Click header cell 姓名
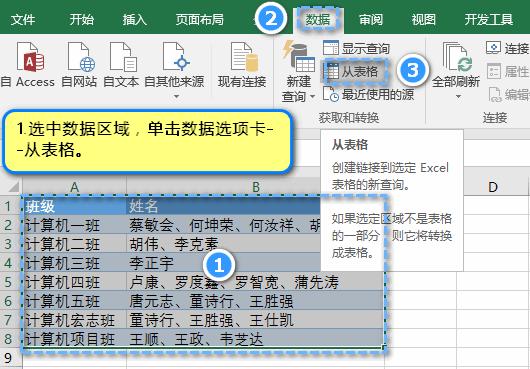This screenshot has height=369, width=530. click(x=223, y=206)
